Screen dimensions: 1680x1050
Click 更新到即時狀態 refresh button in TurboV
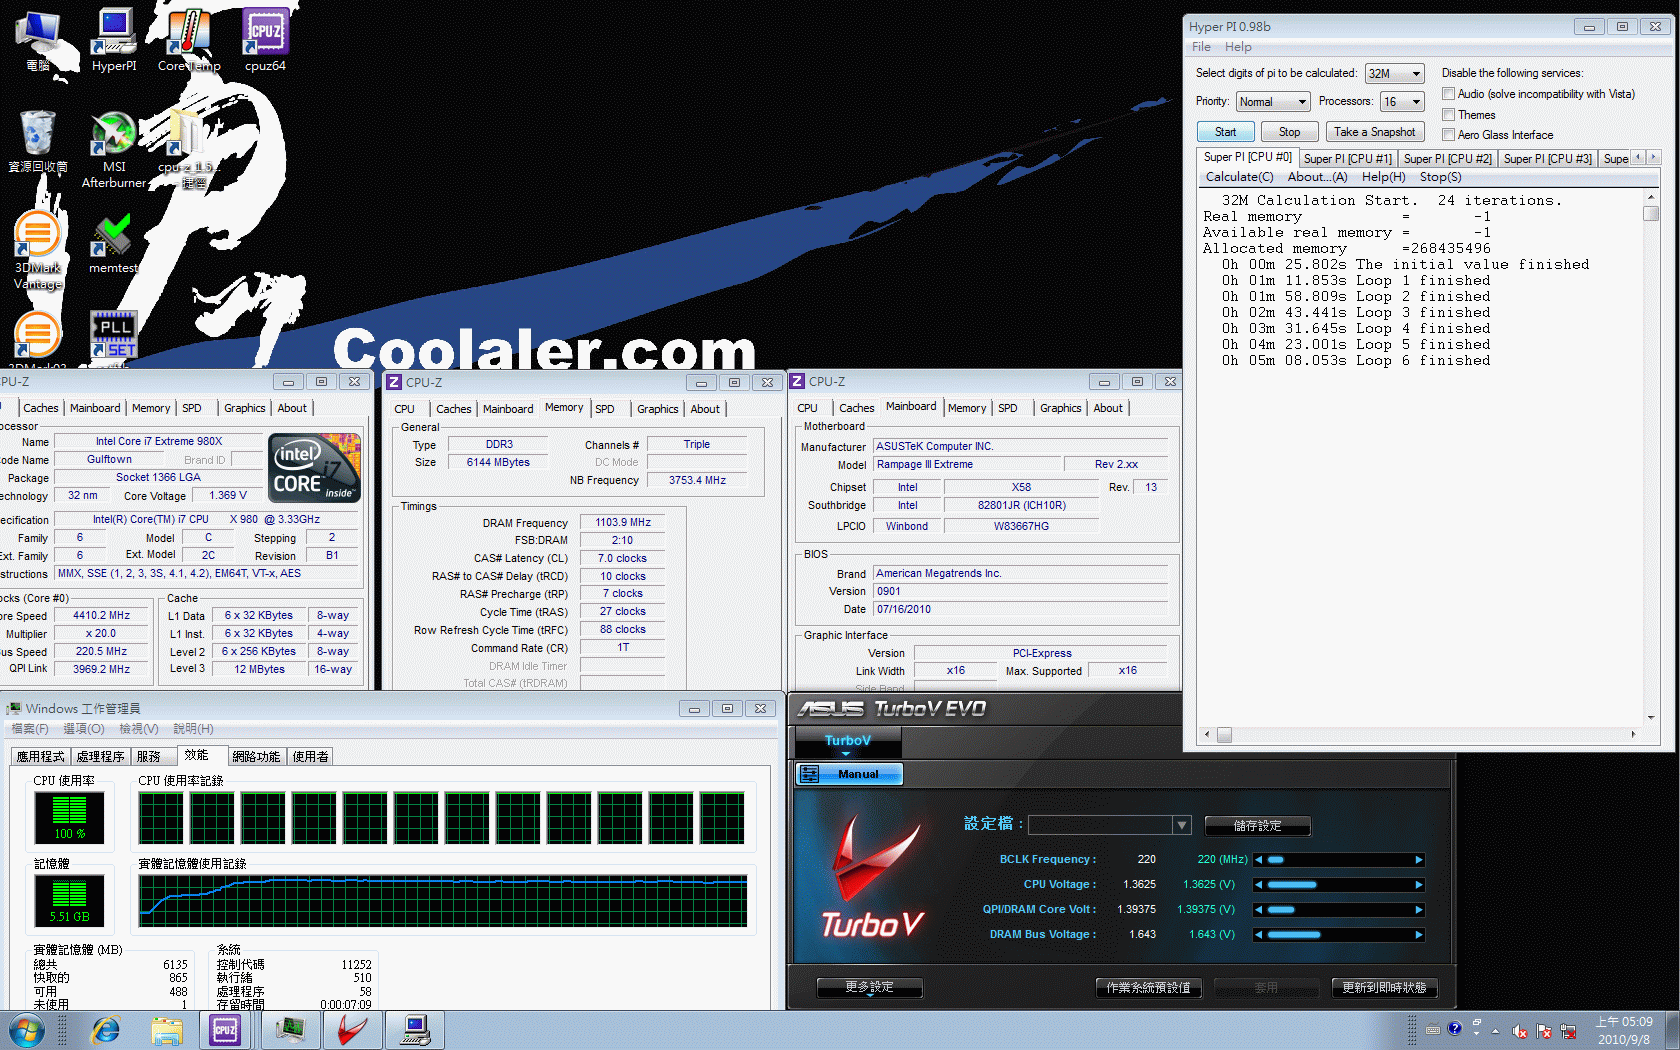(1384, 988)
